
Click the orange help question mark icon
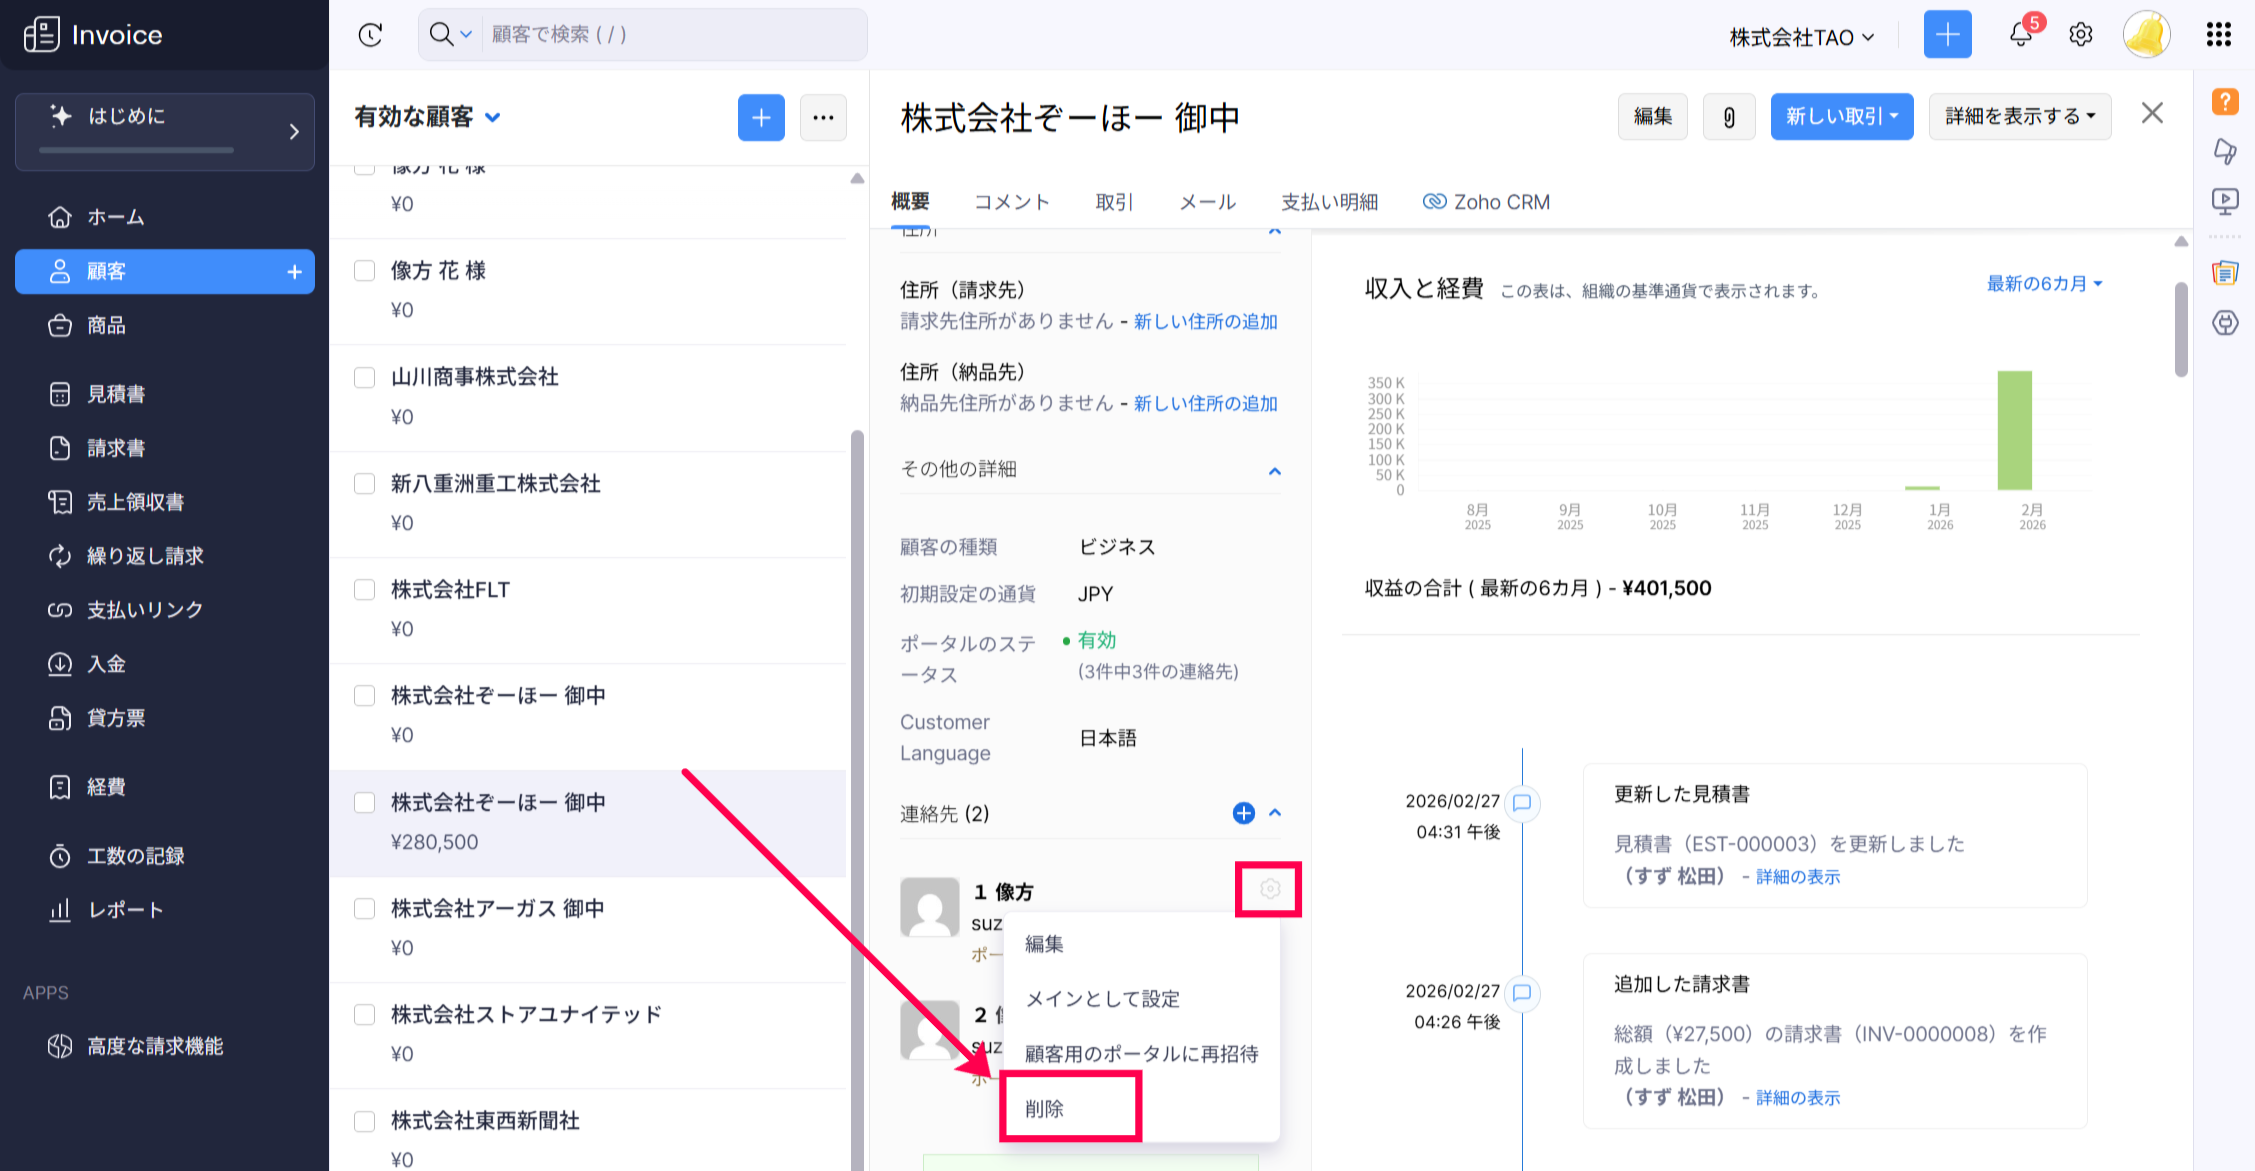2225,101
